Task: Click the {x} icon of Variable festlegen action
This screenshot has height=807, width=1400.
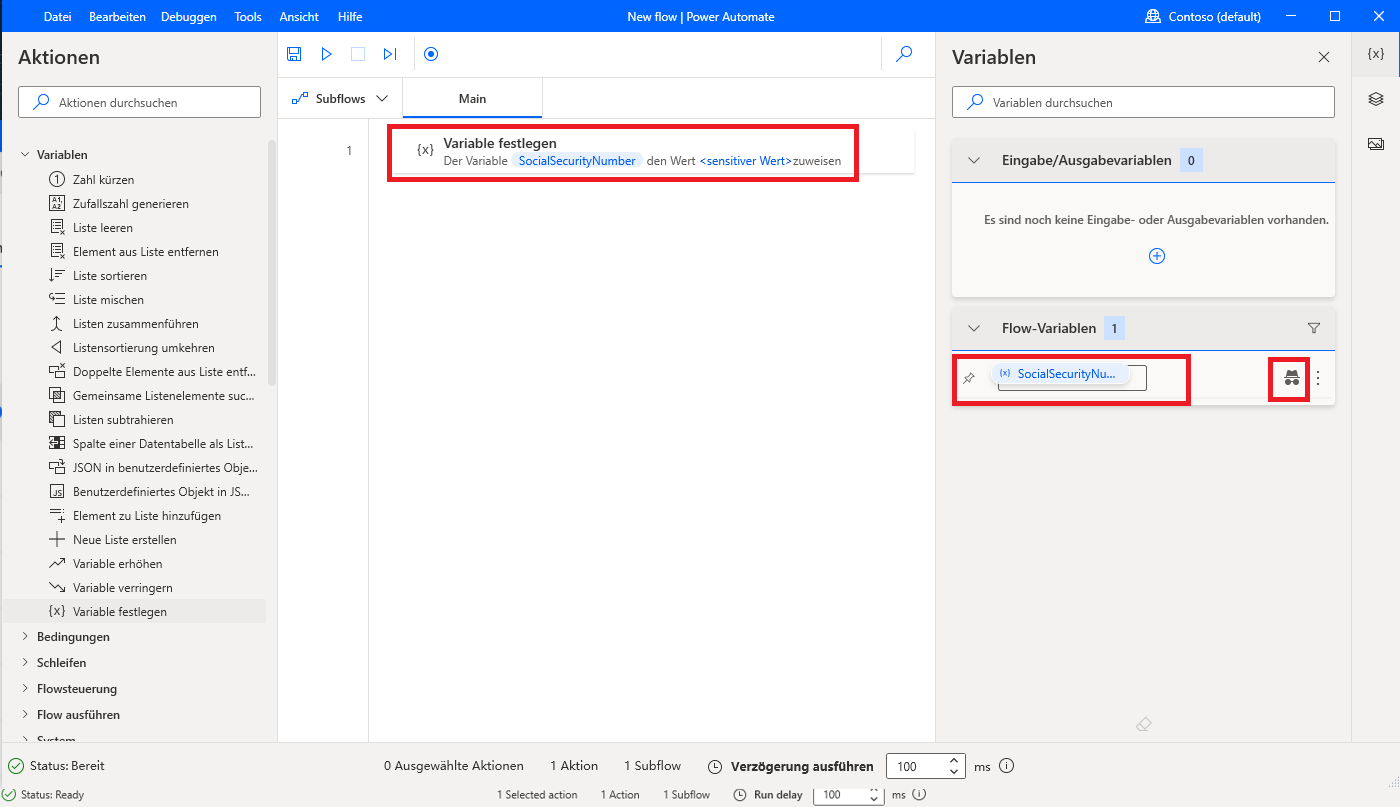Action: 425,150
